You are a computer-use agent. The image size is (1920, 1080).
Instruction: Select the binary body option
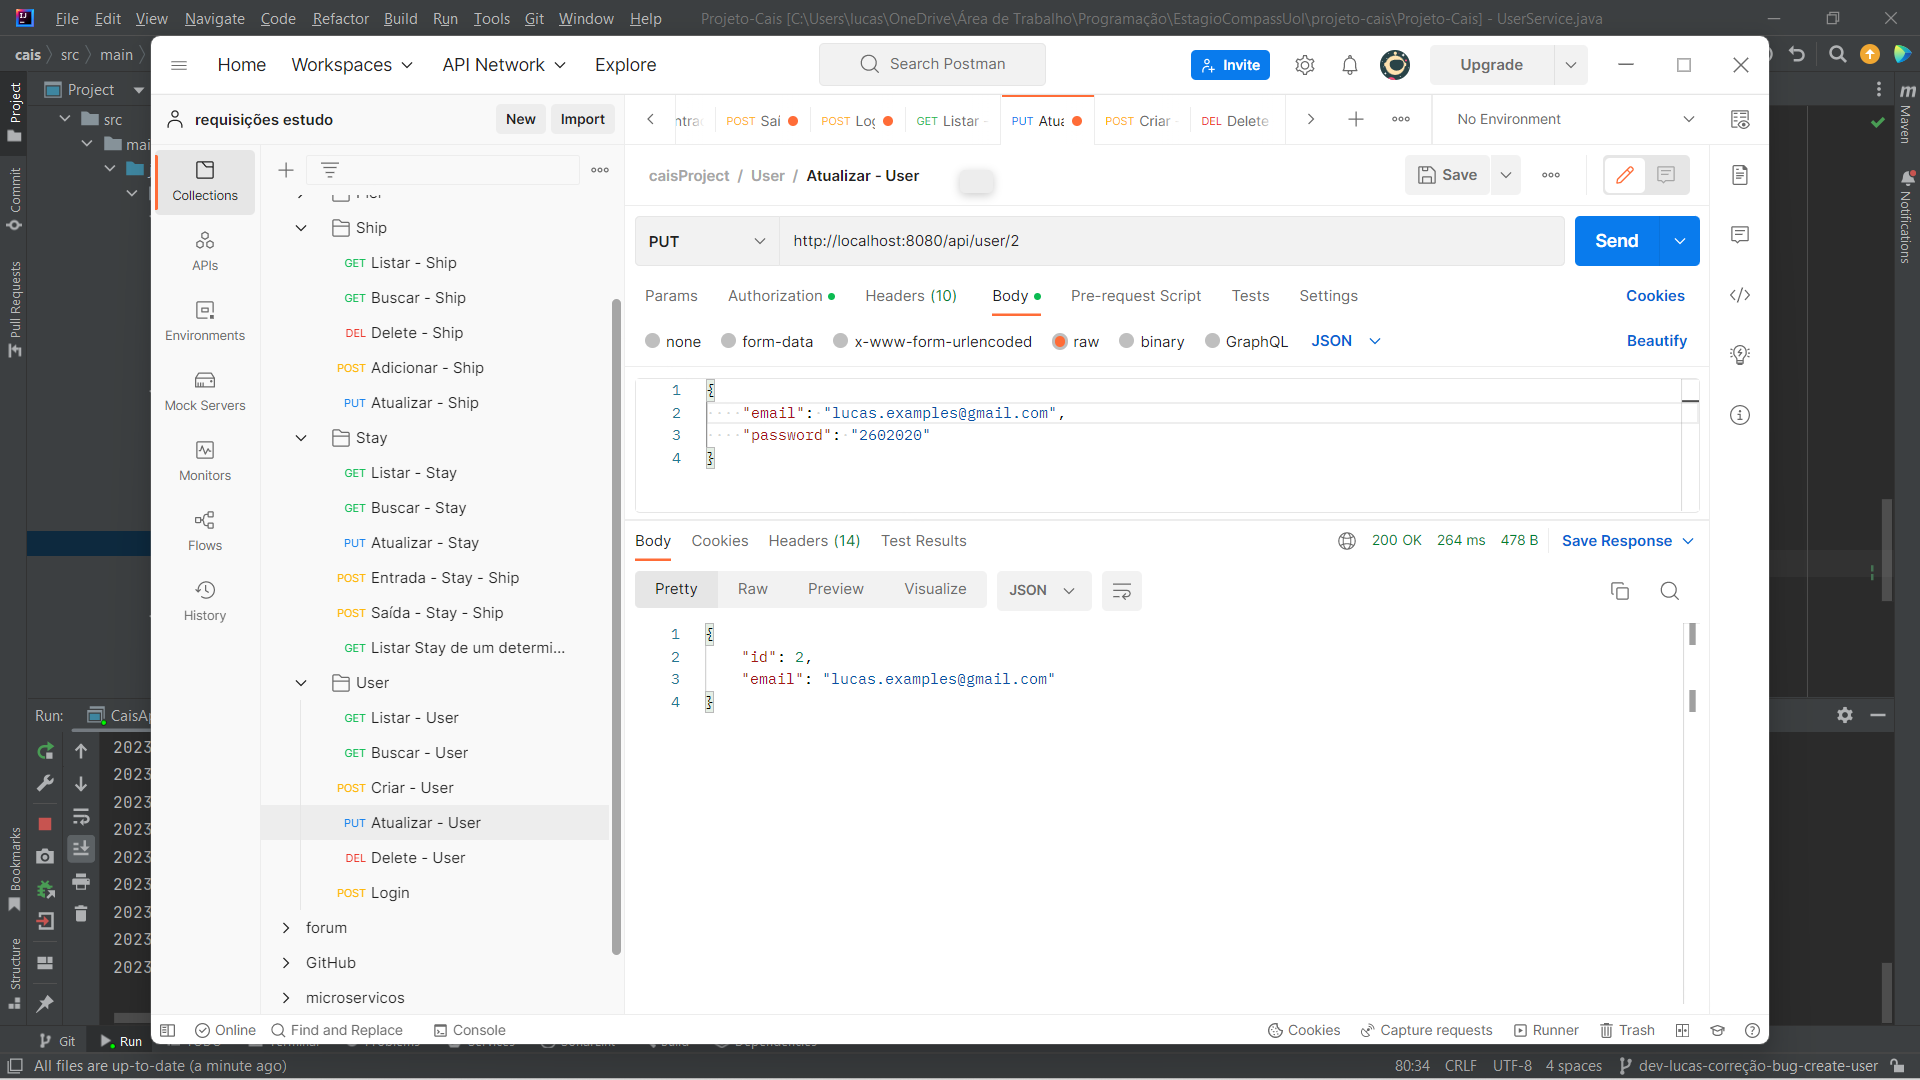(x=1151, y=341)
